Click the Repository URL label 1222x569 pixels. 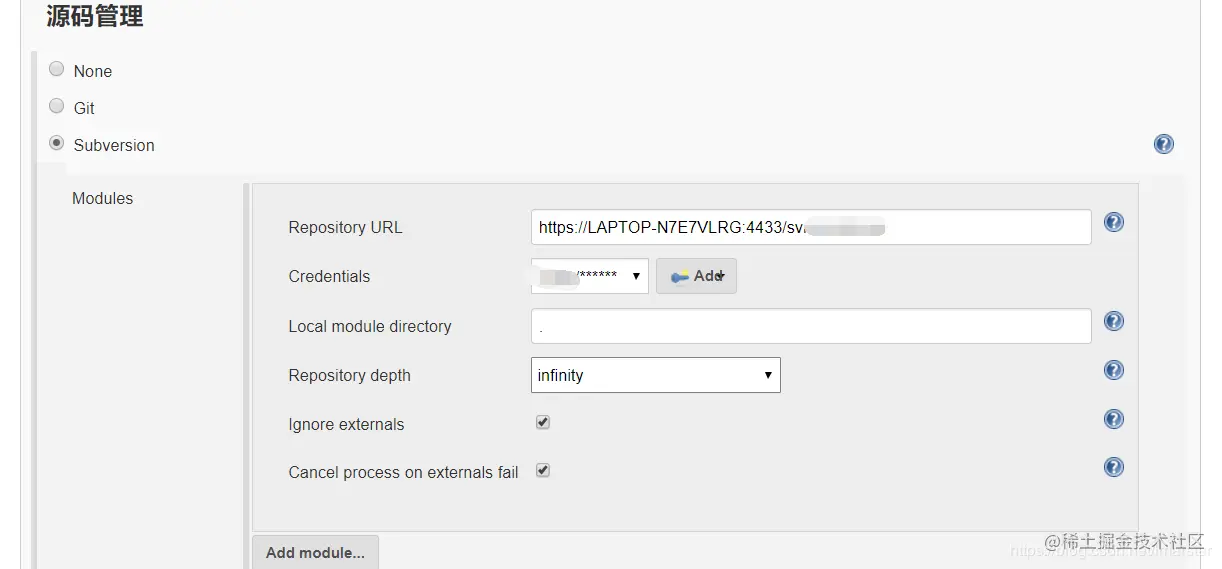pyautogui.click(x=345, y=227)
